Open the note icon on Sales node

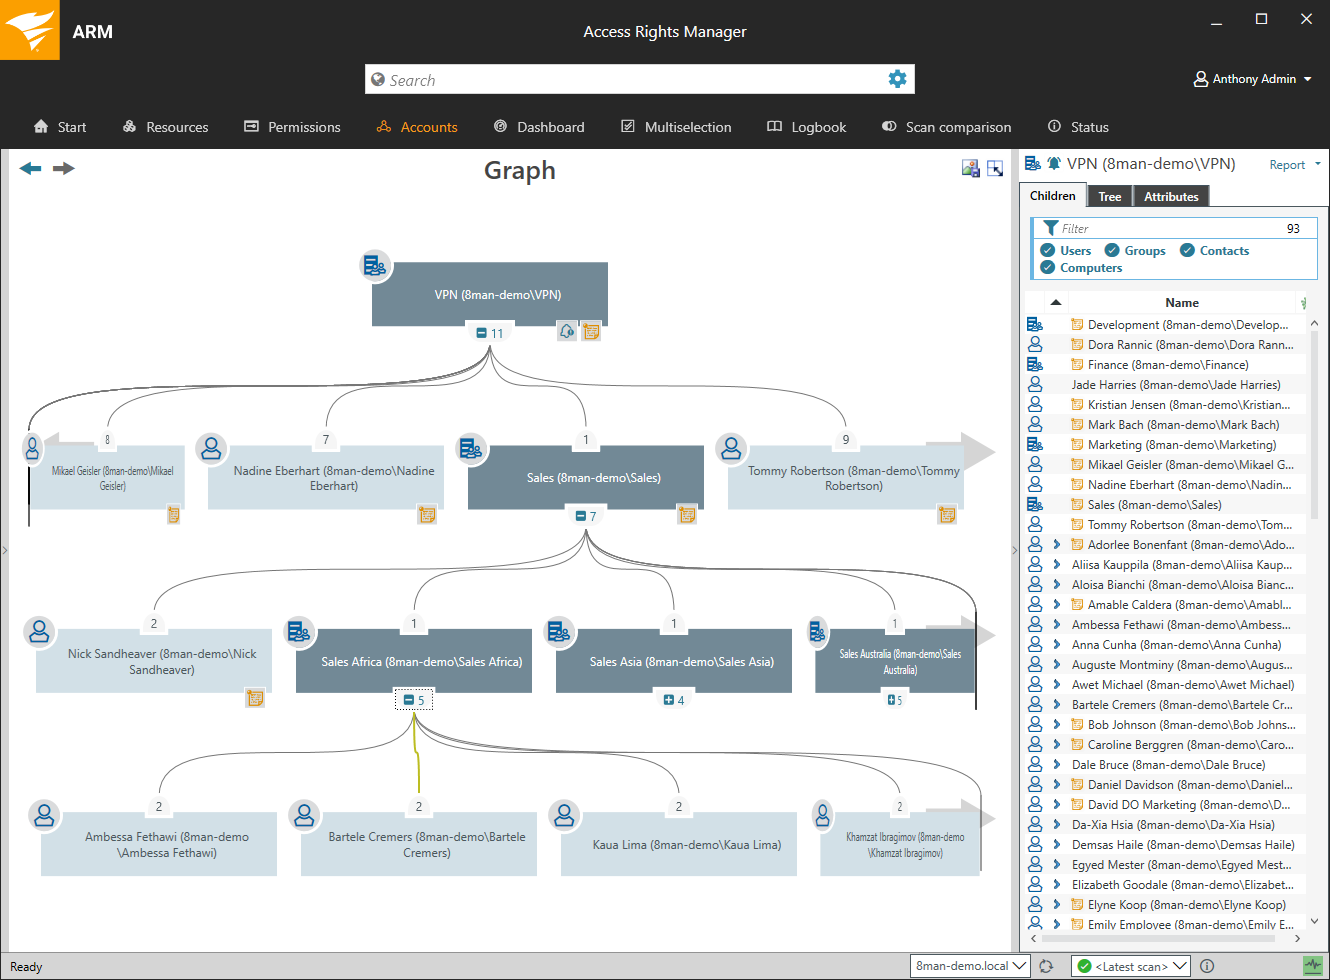(687, 515)
